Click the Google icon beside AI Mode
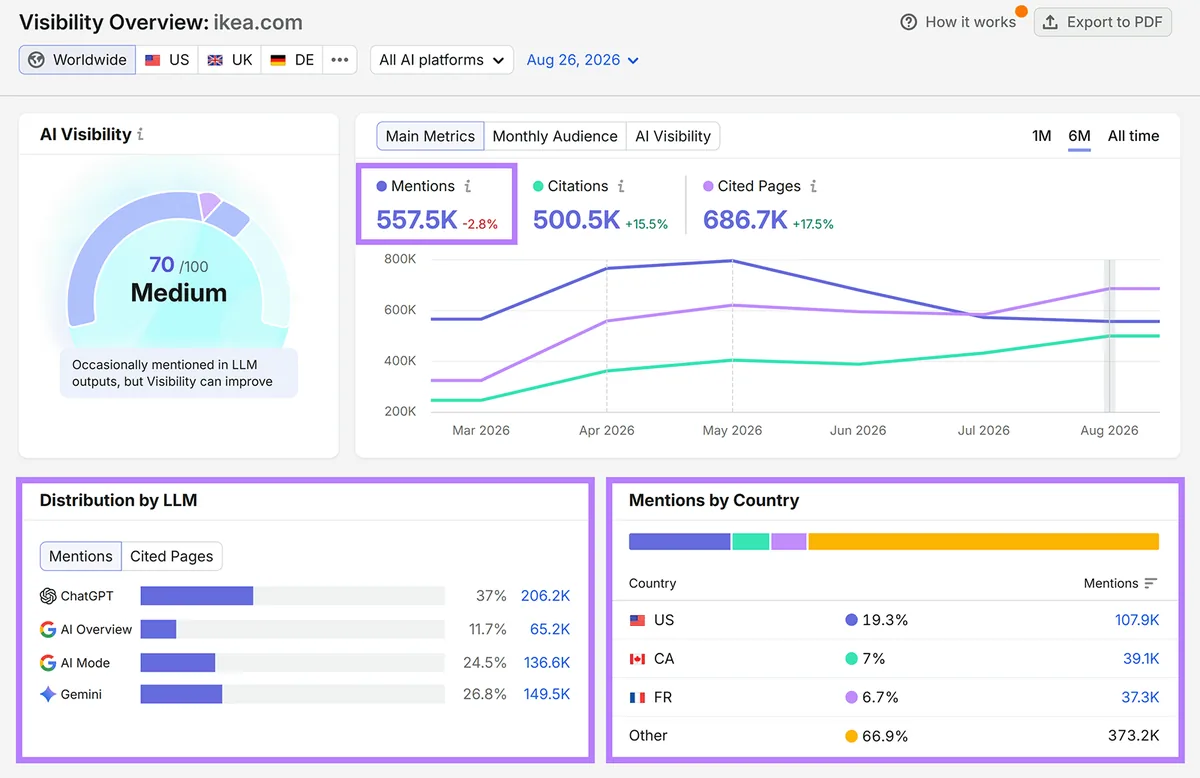 48,663
